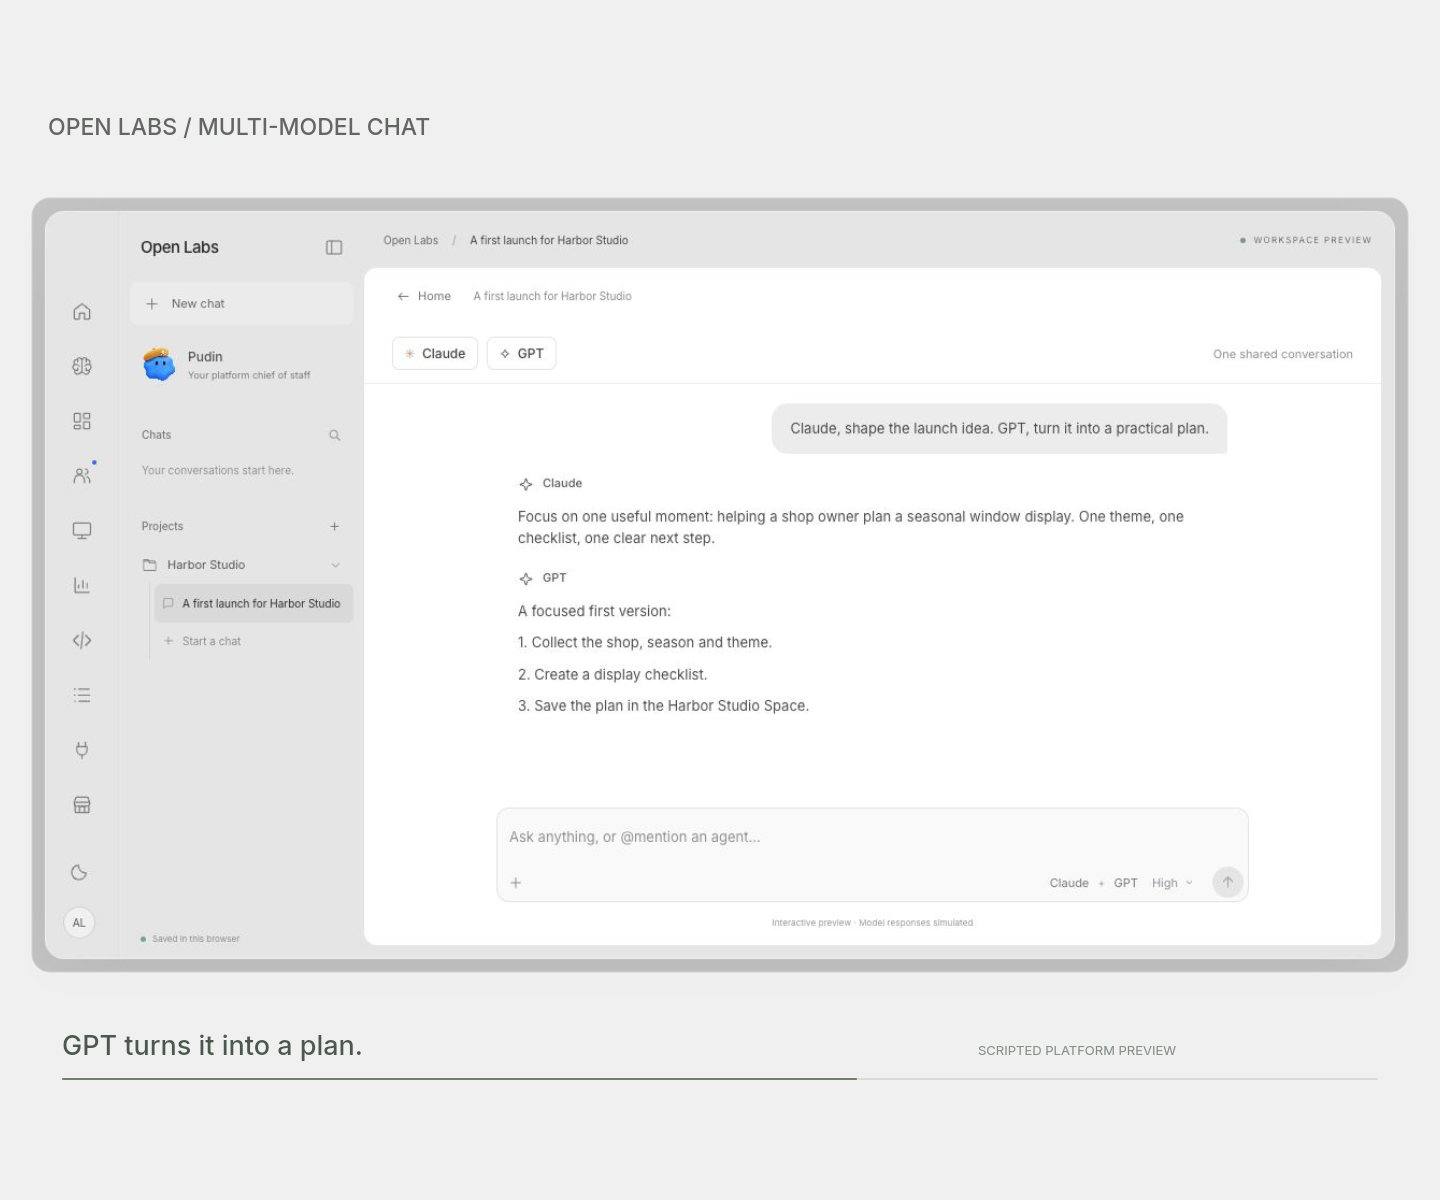This screenshot has width=1440, height=1200.
Task: Click the Open Labs breadcrumb
Action: click(411, 240)
